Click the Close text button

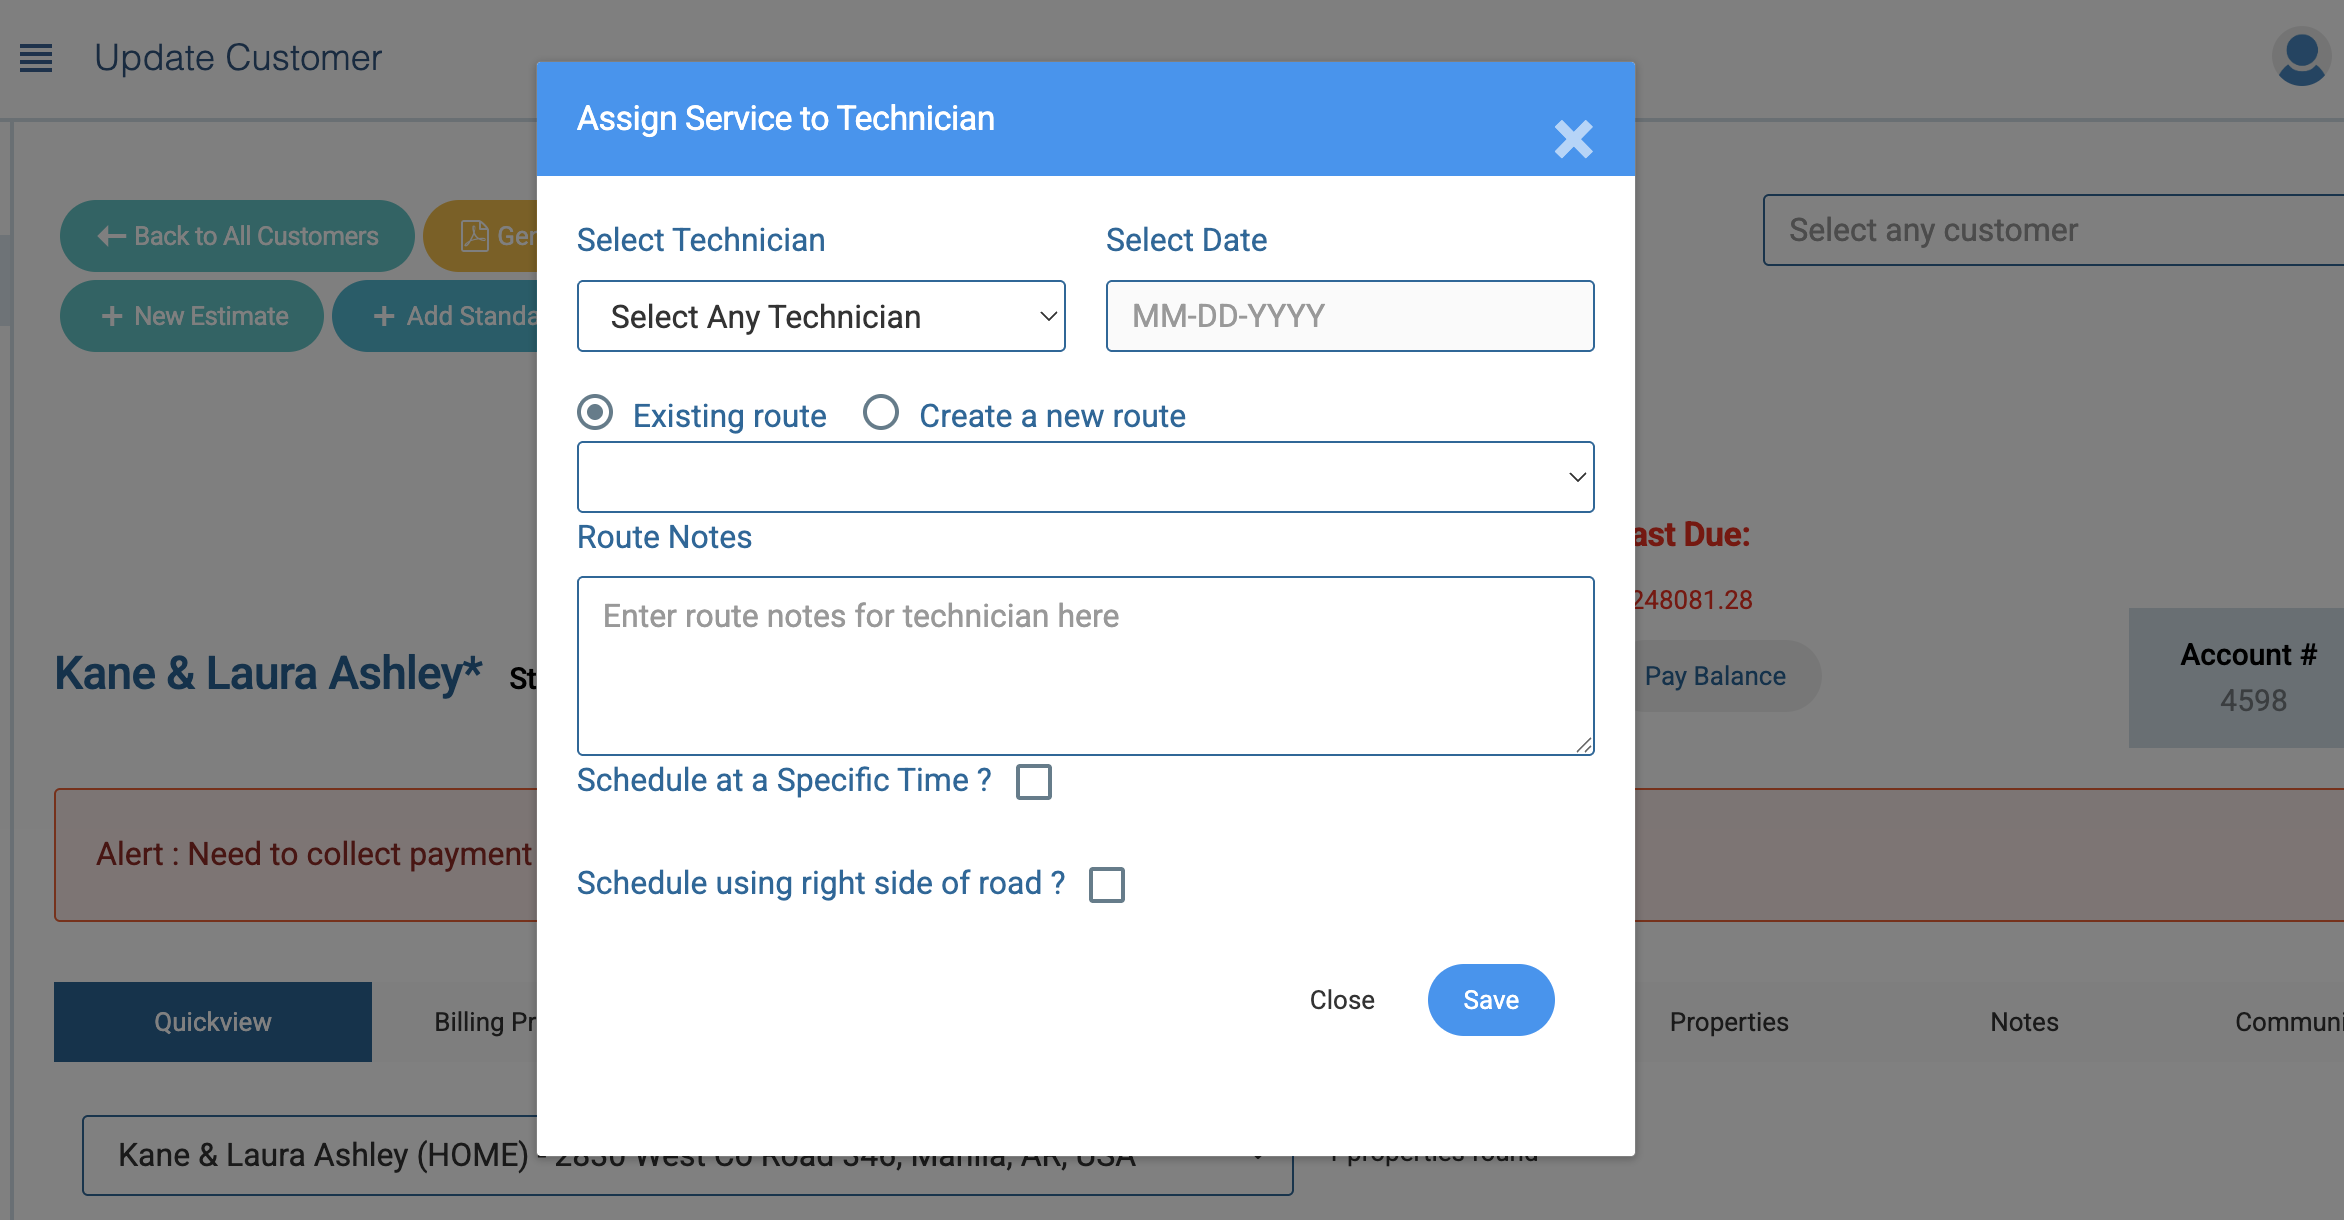[1341, 1000]
